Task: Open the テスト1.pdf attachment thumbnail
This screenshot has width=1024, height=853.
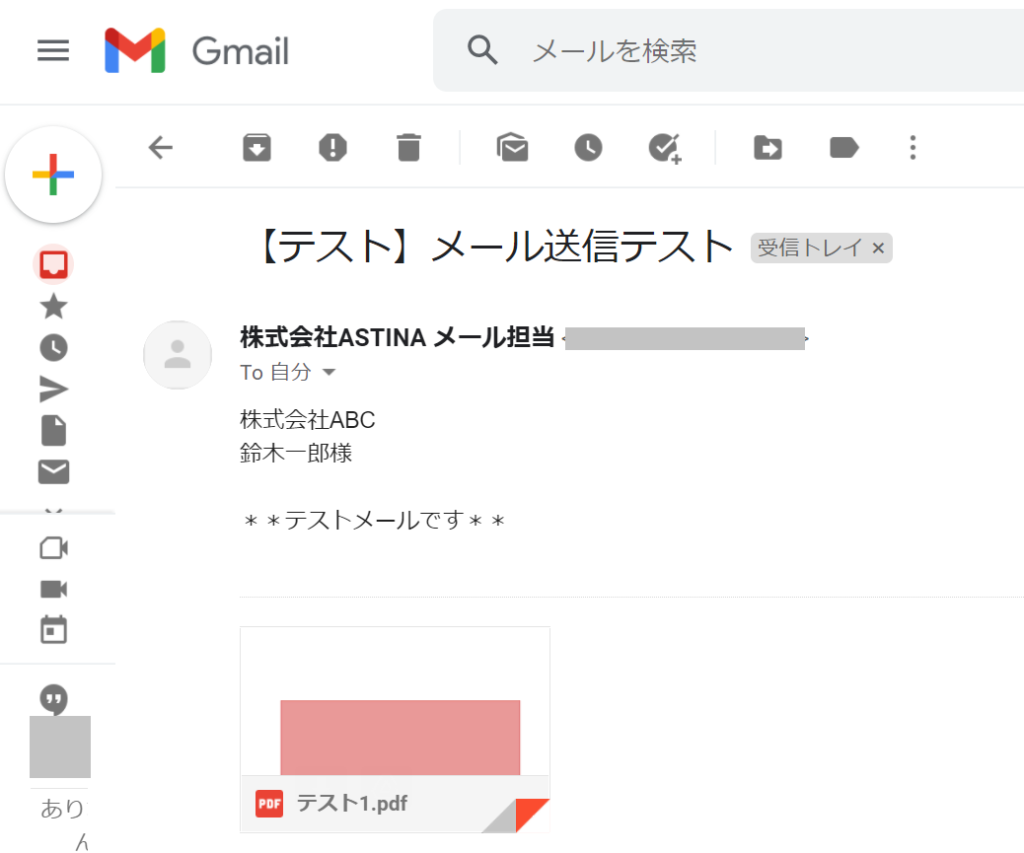Action: [x=395, y=730]
